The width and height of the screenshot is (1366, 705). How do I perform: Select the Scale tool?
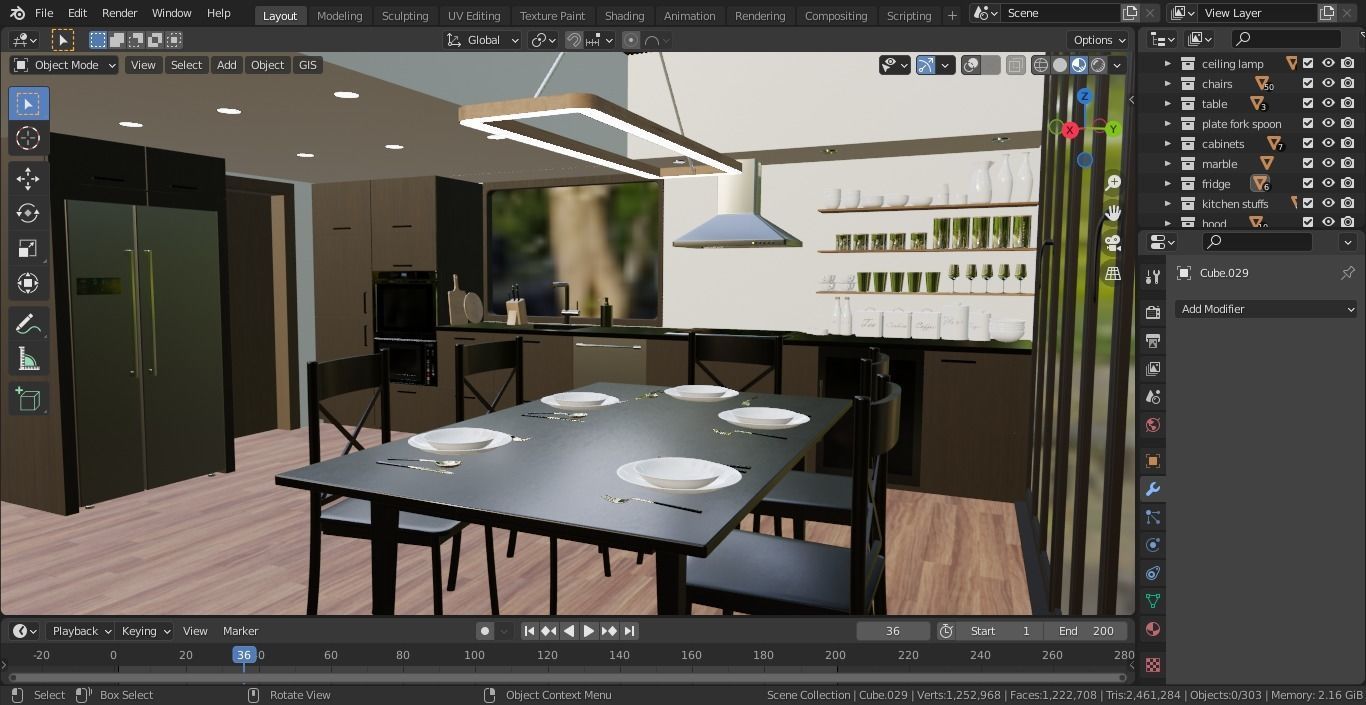[28, 248]
